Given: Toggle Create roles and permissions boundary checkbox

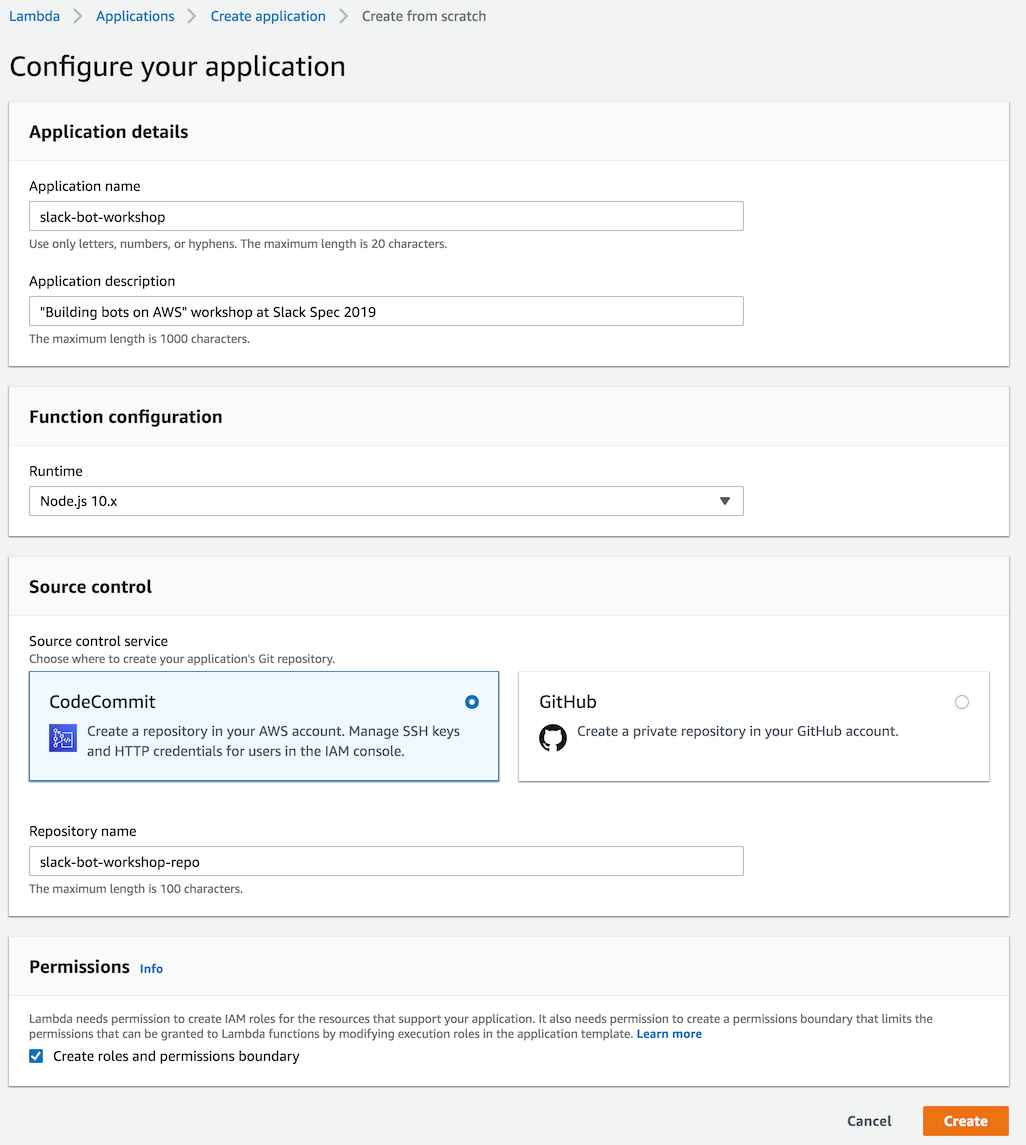Looking at the screenshot, I should [36, 1056].
